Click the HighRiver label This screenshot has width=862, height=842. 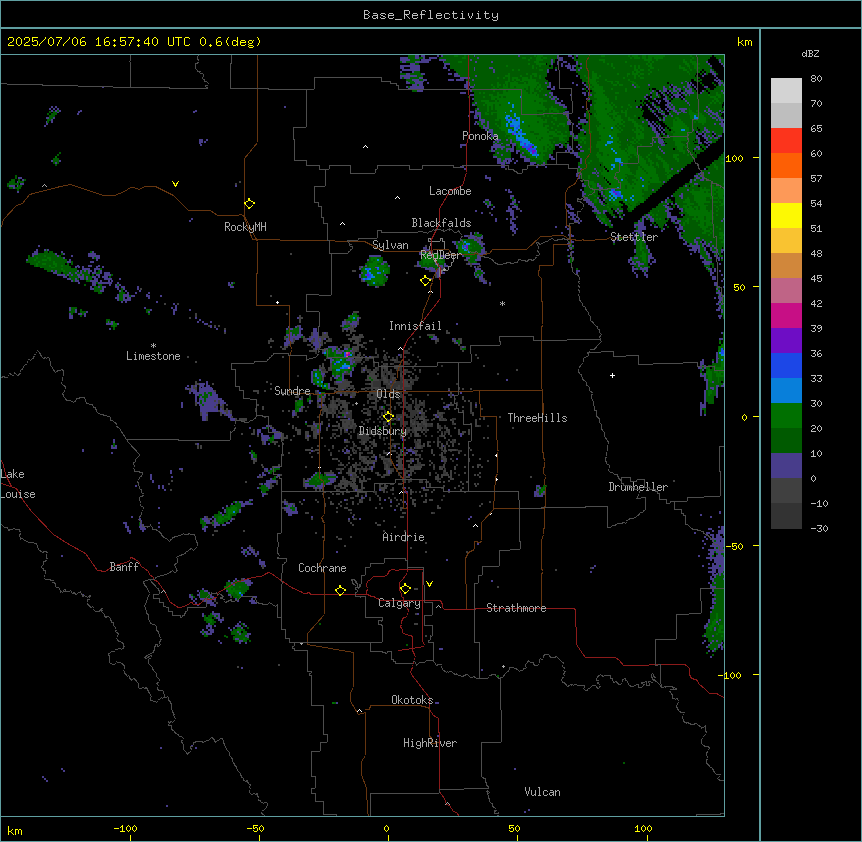click(x=430, y=743)
